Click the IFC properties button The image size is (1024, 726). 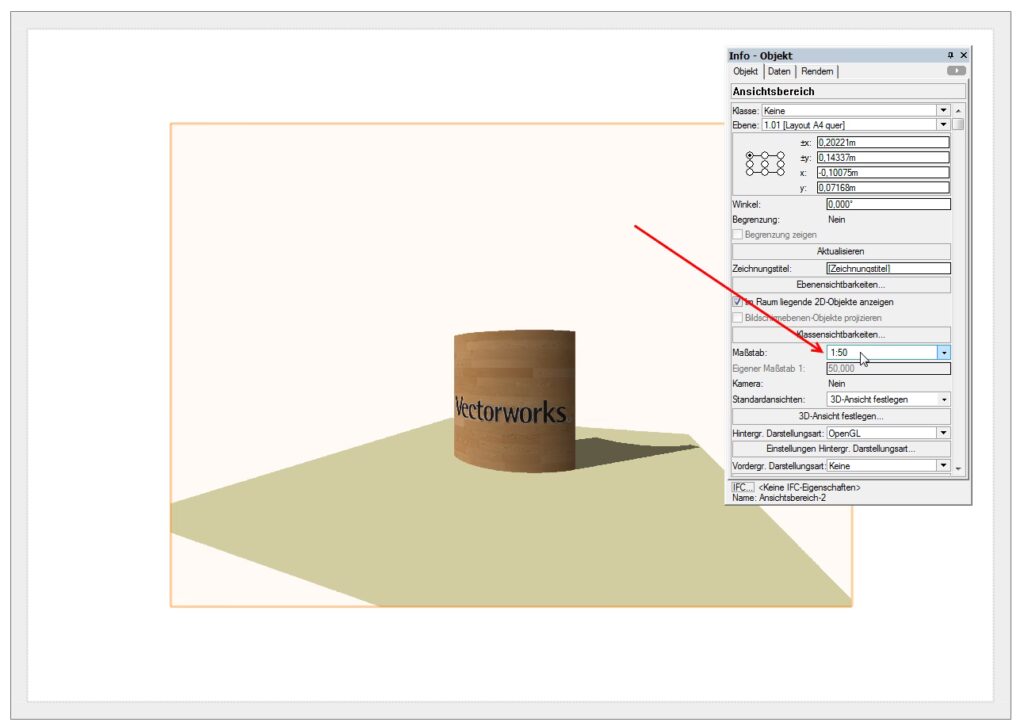[x=743, y=487]
